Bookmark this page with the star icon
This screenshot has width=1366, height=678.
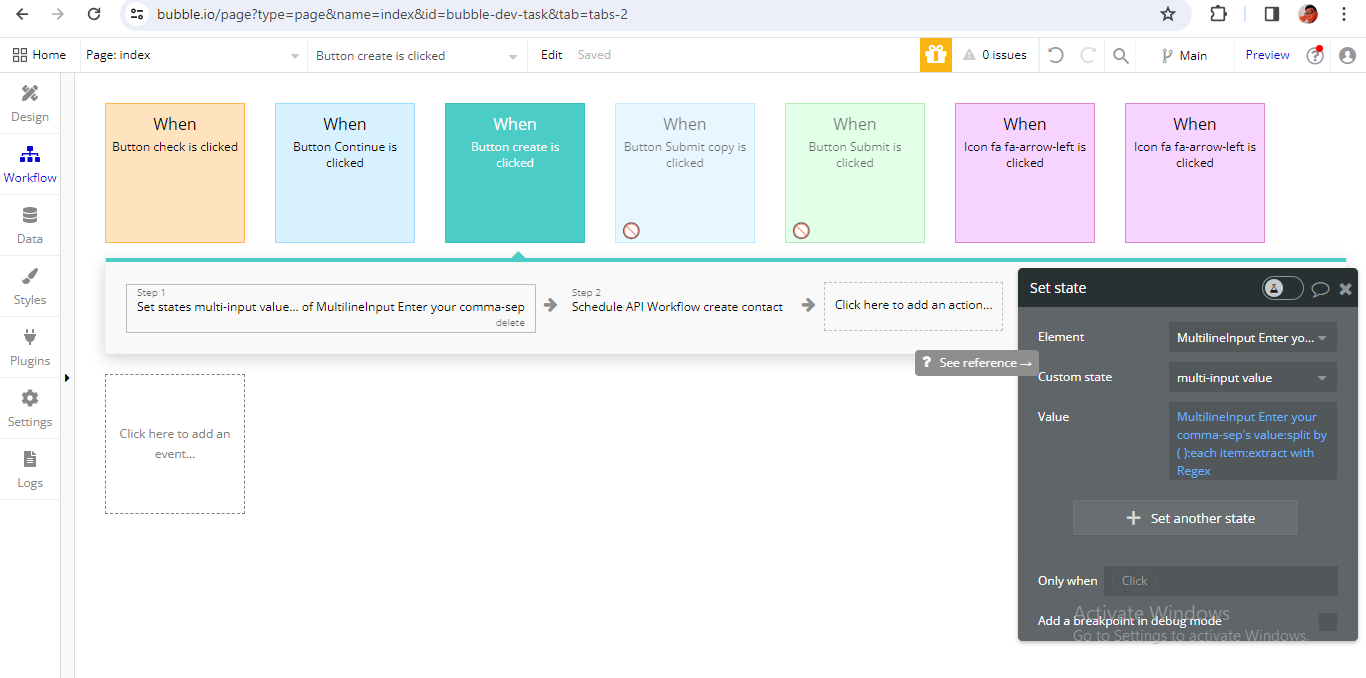tap(1167, 14)
